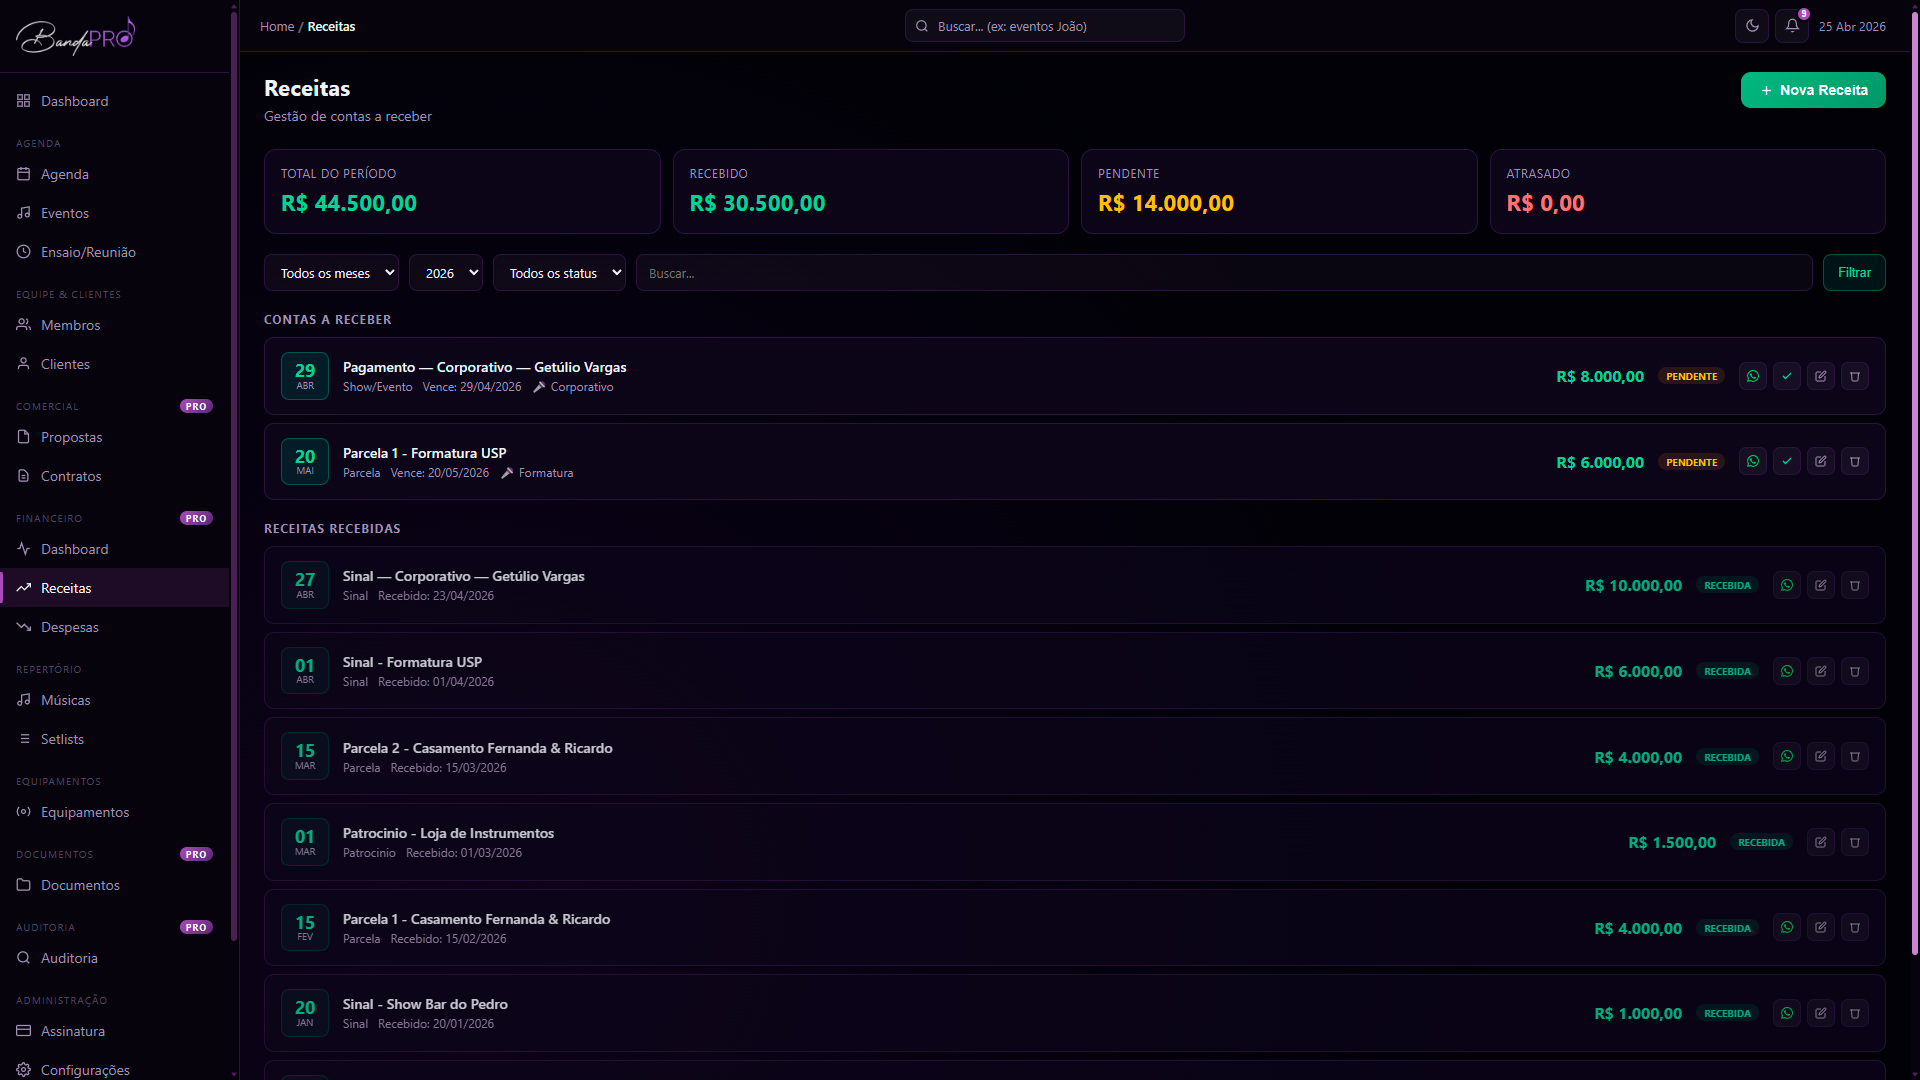Apply filters with the Filtrar button

tap(1854, 273)
